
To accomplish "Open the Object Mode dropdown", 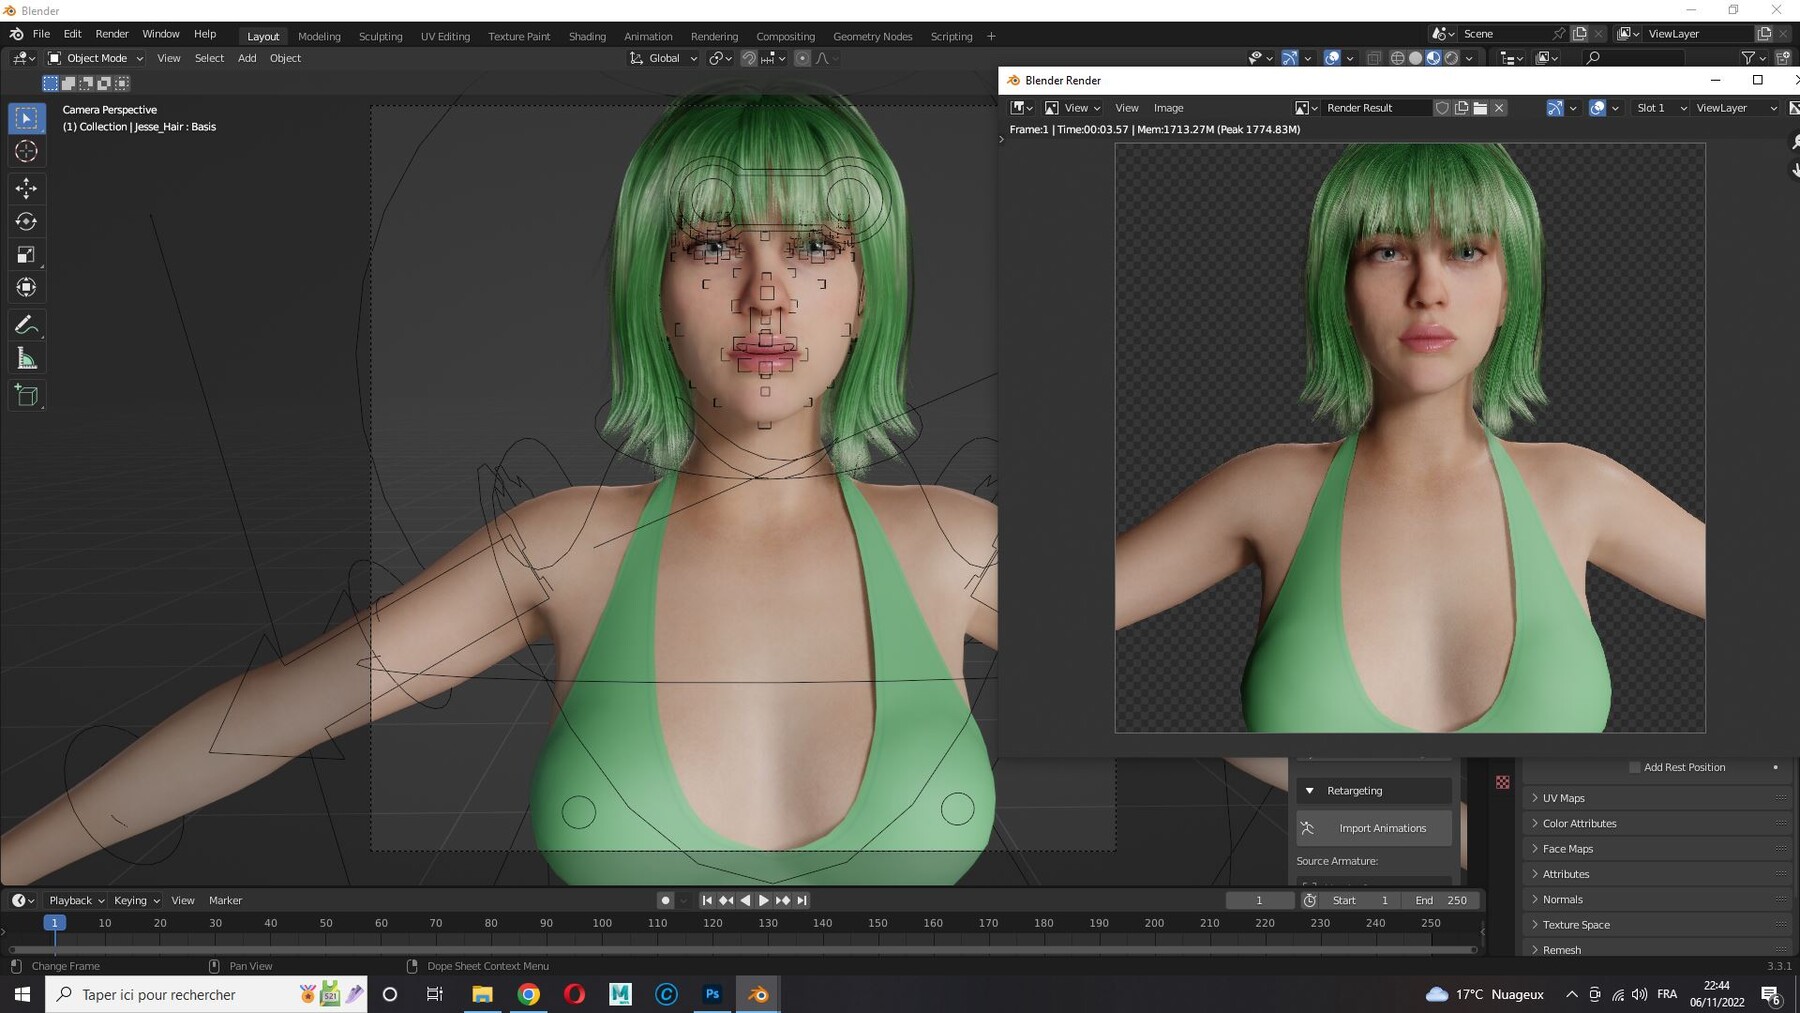I will click(x=95, y=57).
